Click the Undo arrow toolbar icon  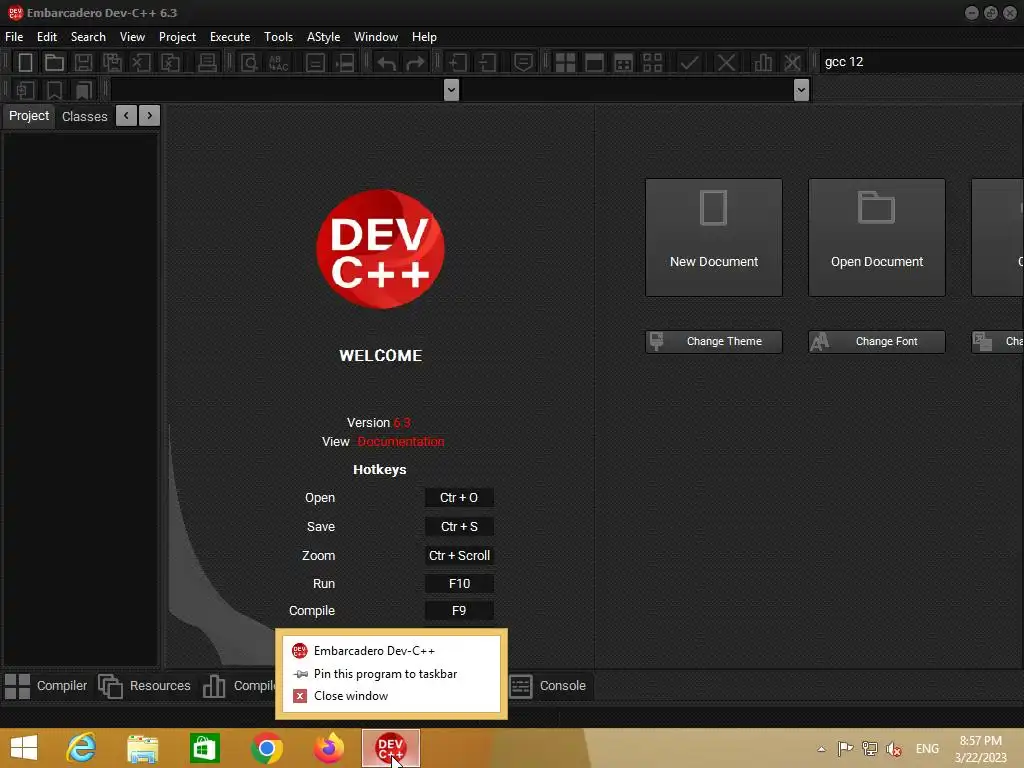pyautogui.click(x=386, y=63)
